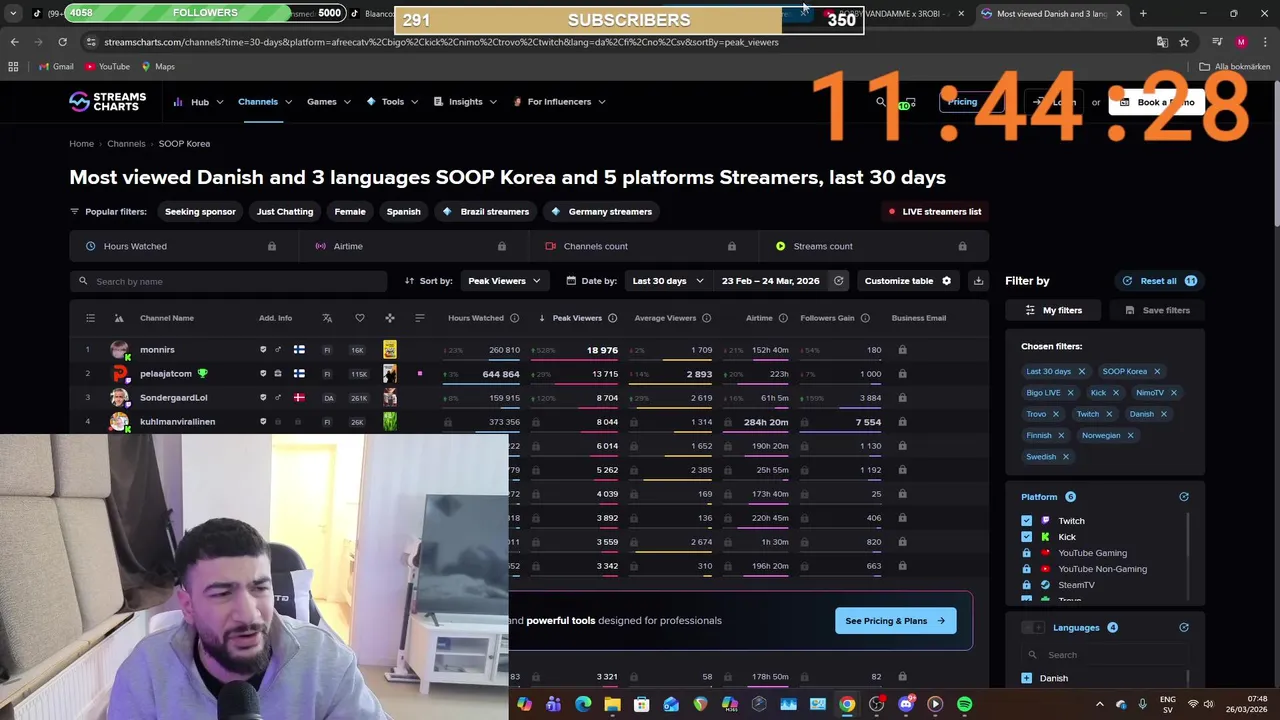Viewport: 1280px width, 720px height.
Task: Switch to the My filters tab
Action: click(1053, 310)
